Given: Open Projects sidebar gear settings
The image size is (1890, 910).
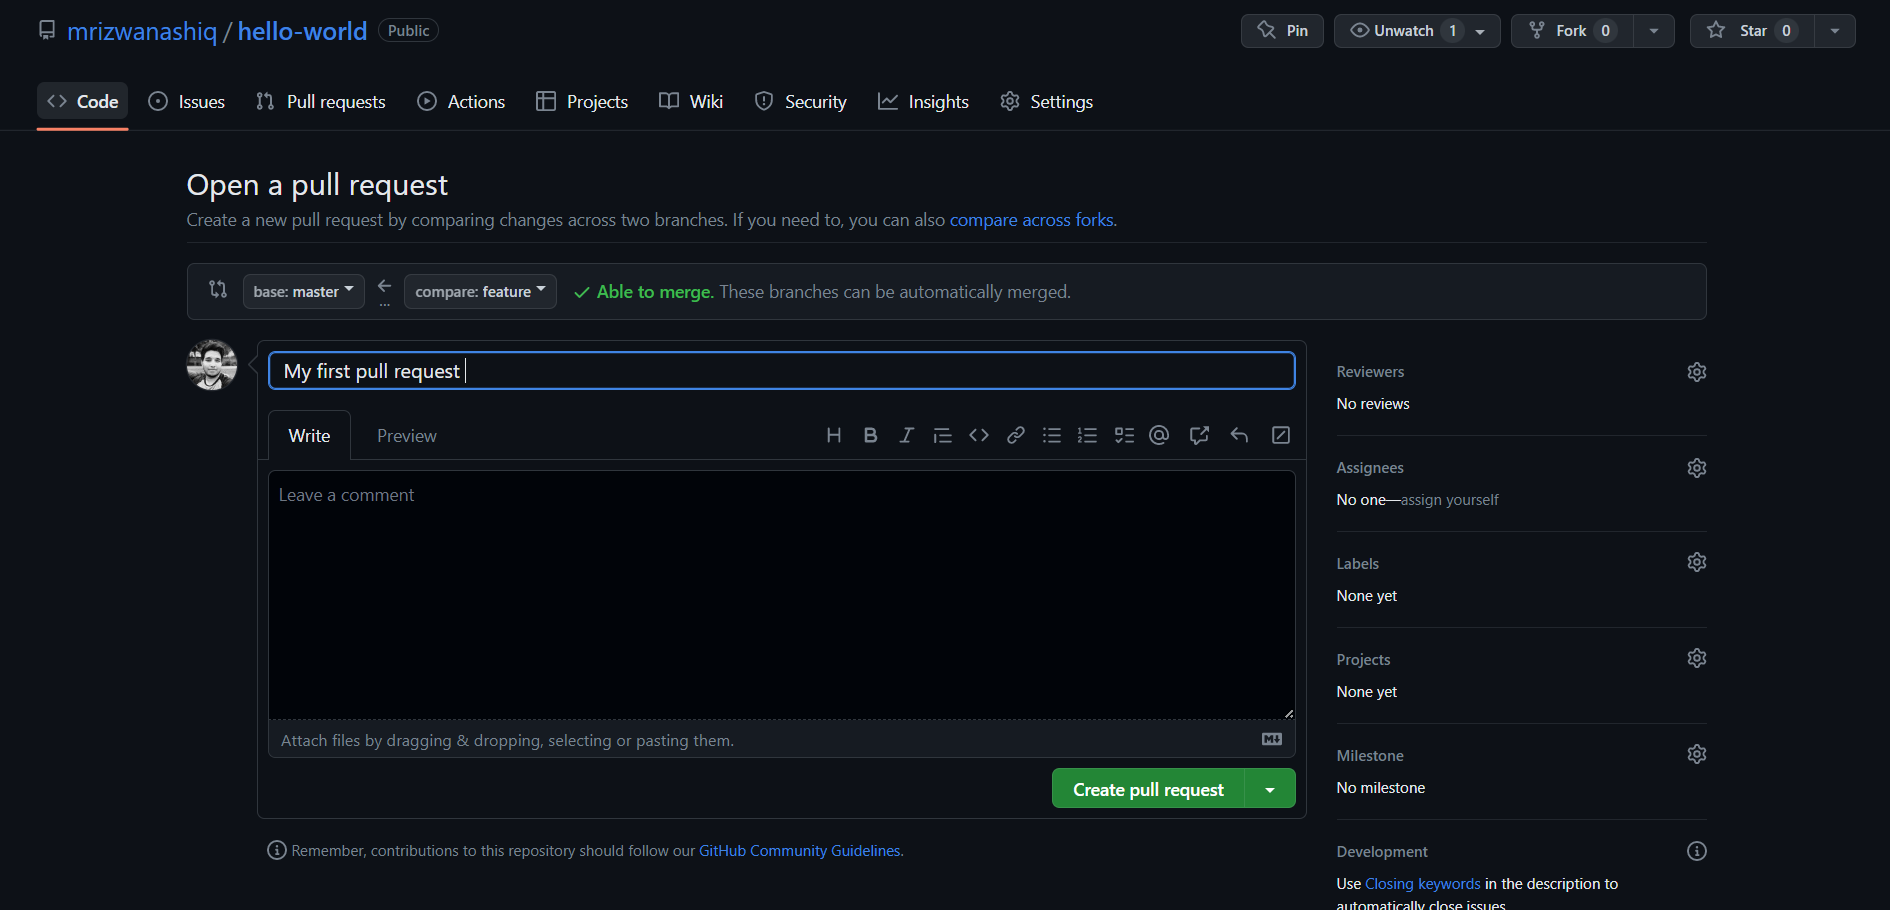Looking at the screenshot, I should (1696, 658).
